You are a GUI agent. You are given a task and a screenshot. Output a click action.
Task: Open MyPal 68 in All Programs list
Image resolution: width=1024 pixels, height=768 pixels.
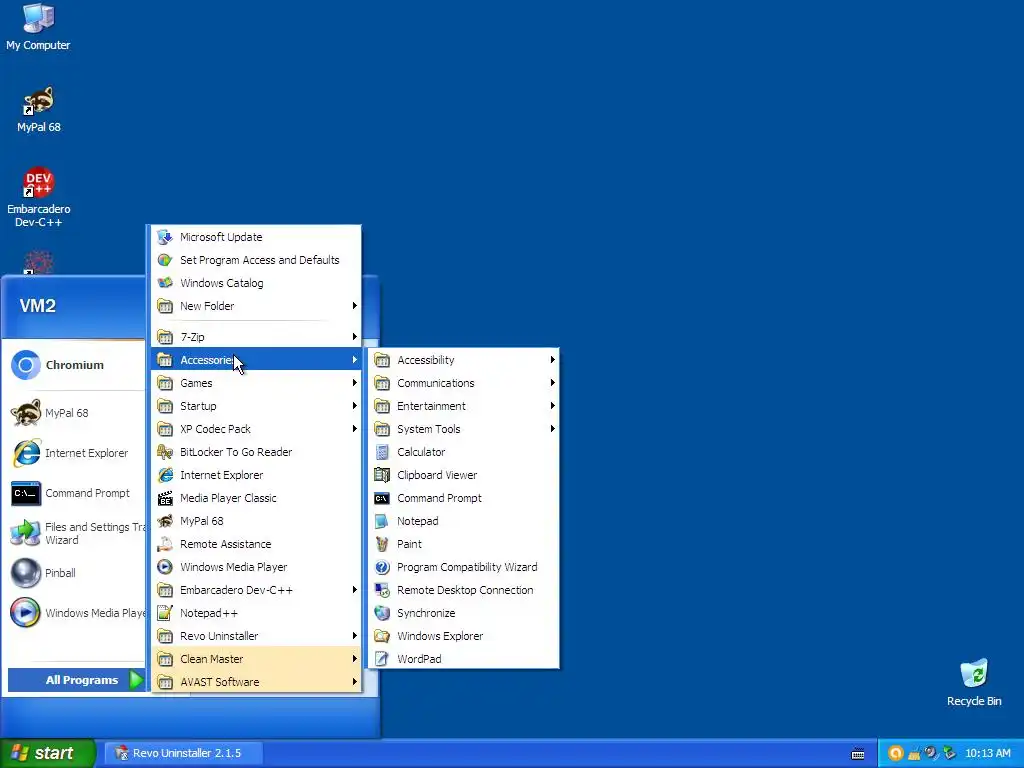pyautogui.click(x=257, y=521)
